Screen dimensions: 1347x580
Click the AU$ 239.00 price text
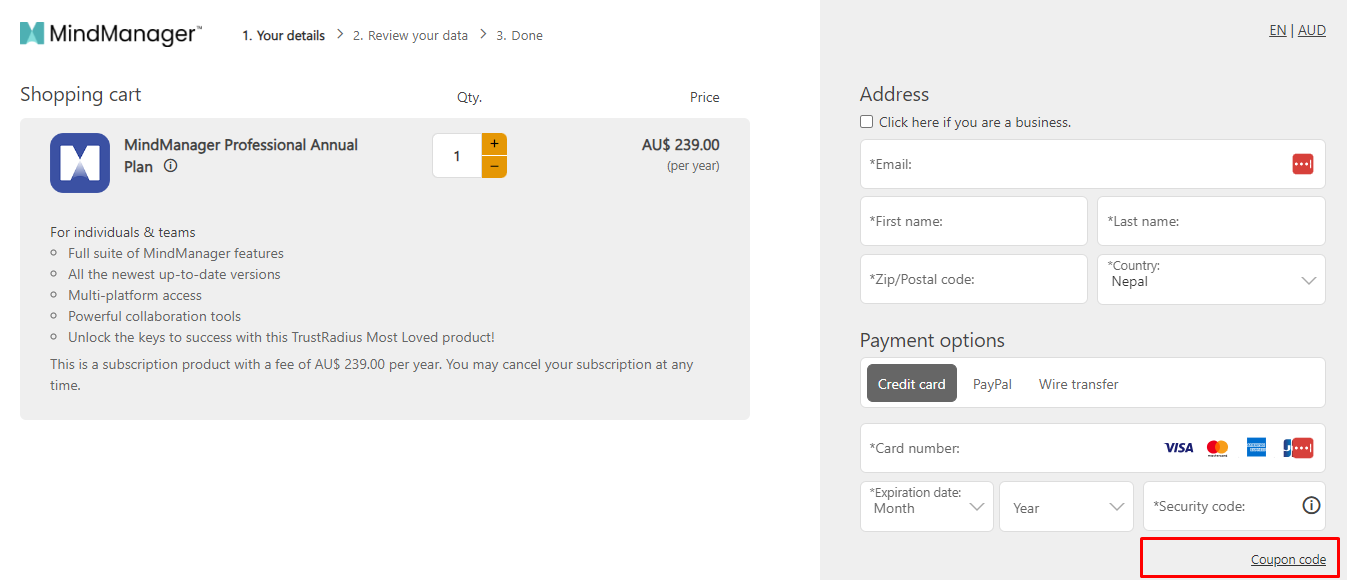tap(680, 145)
